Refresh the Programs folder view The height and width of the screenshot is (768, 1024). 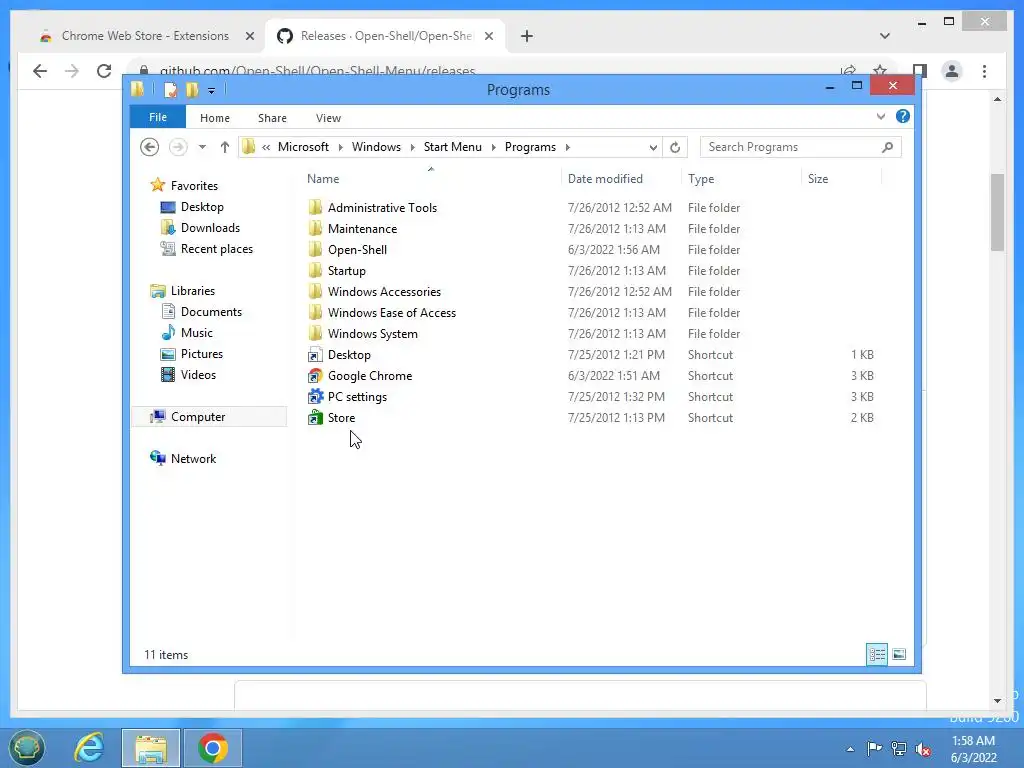pyautogui.click(x=675, y=147)
